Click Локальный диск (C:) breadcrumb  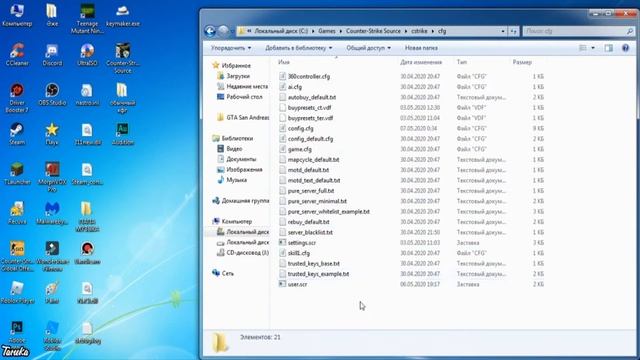[x=281, y=31]
